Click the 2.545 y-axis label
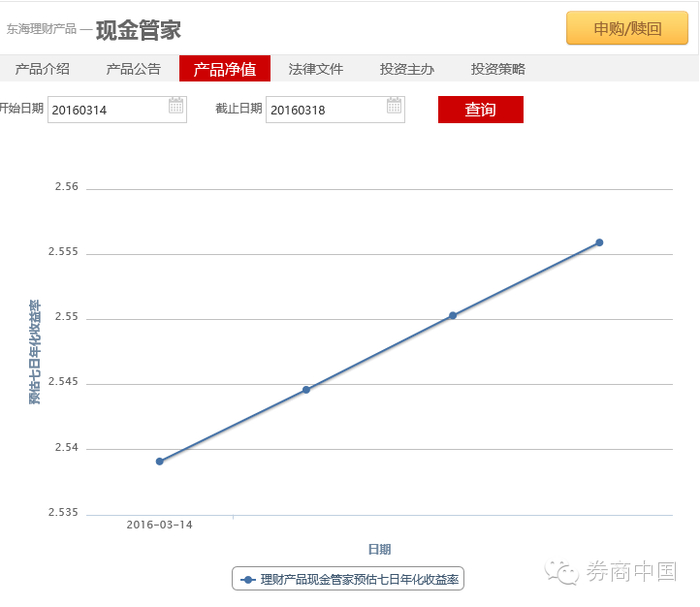 click(63, 382)
